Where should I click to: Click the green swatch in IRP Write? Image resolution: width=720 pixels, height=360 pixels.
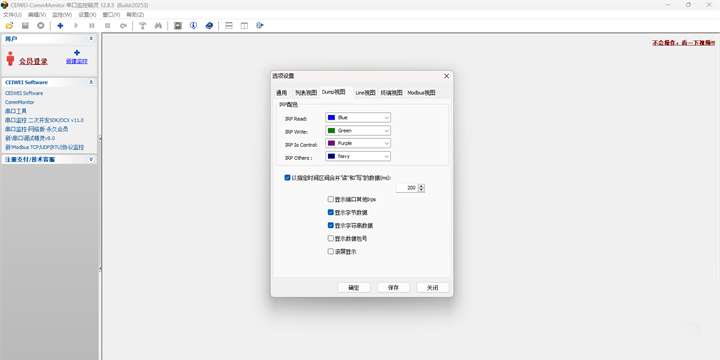click(331, 130)
